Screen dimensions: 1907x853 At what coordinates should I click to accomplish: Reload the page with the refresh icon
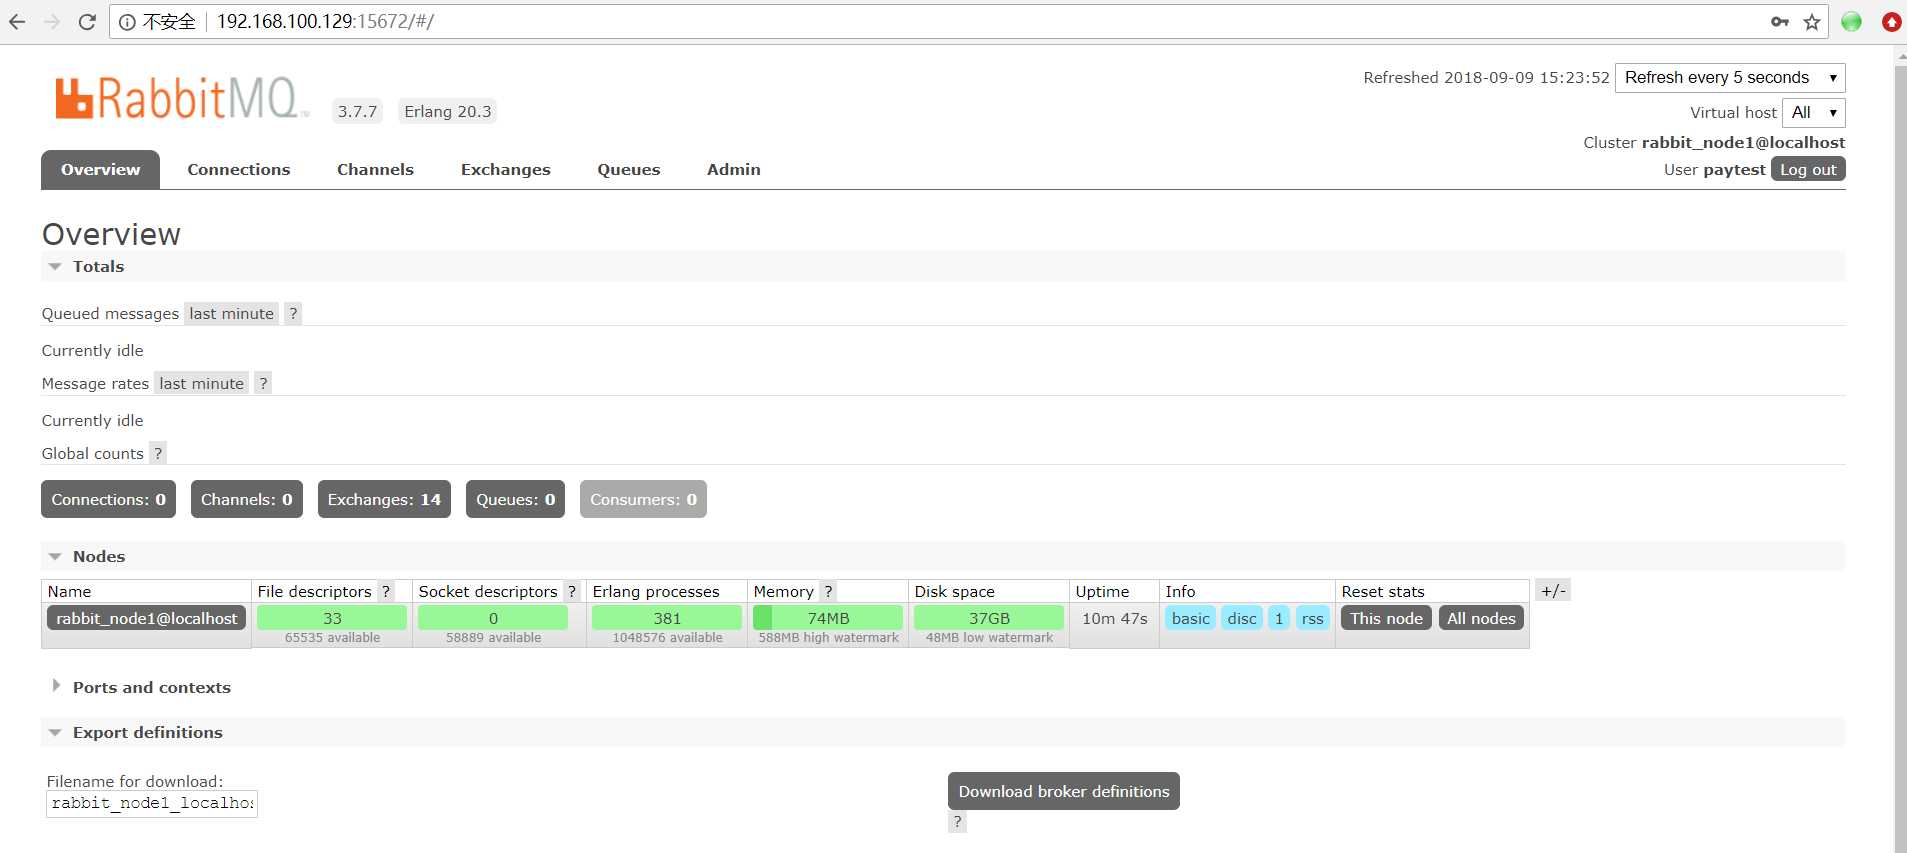coord(87,22)
